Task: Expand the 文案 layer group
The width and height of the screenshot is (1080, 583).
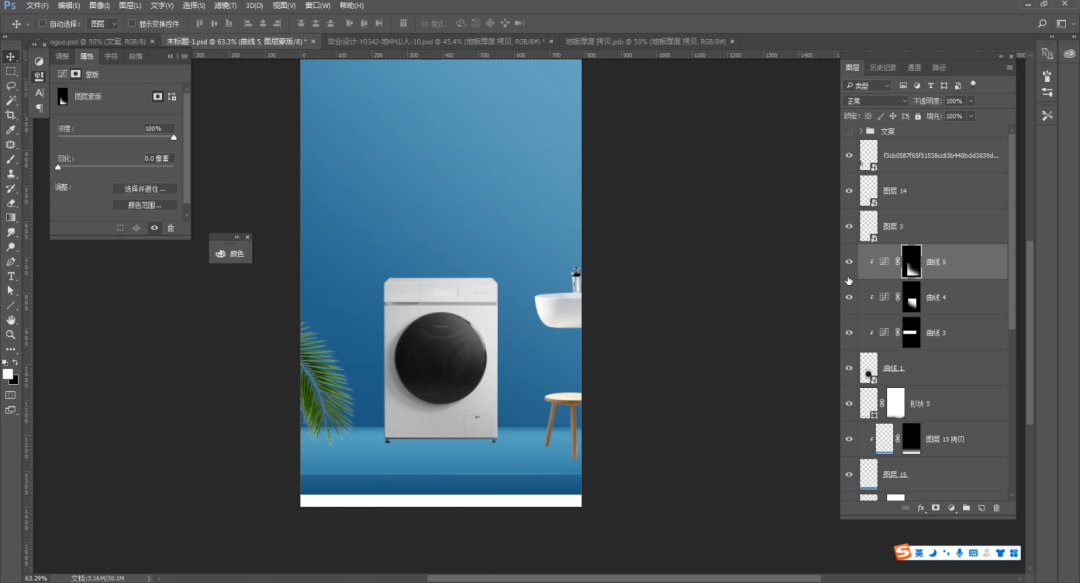Action: pos(860,131)
